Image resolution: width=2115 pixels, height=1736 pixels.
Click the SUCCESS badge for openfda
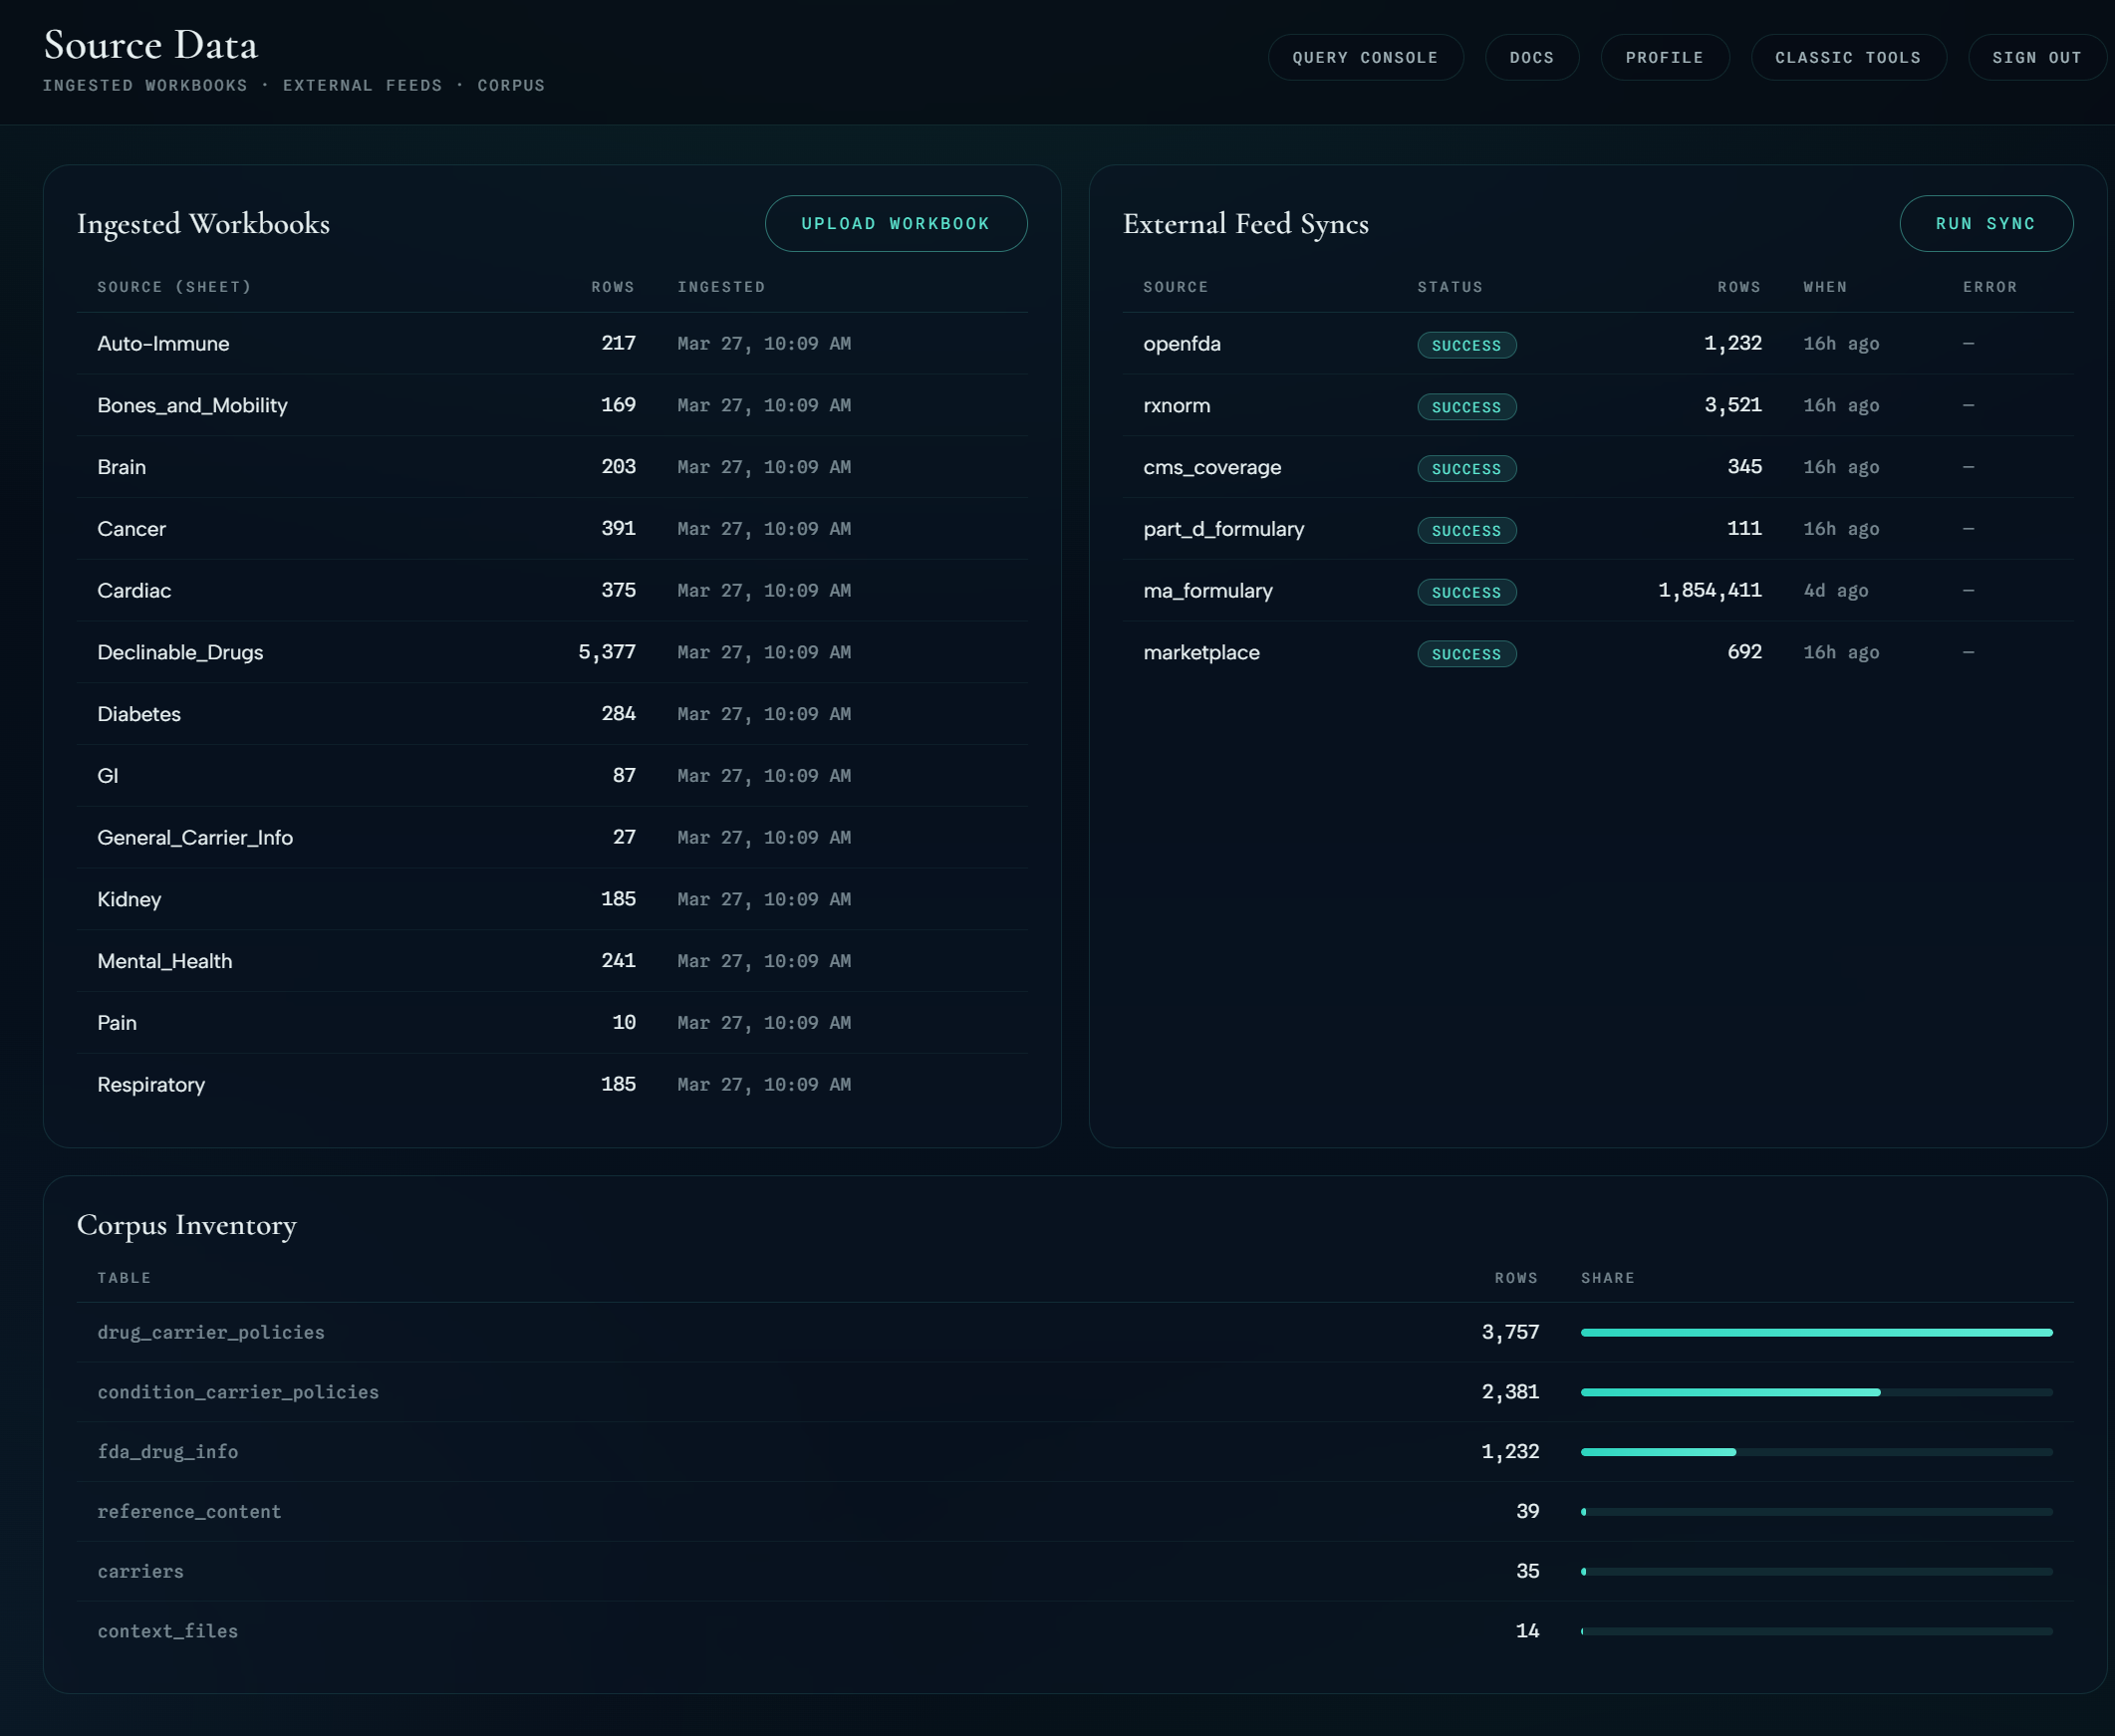click(x=1467, y=345)
